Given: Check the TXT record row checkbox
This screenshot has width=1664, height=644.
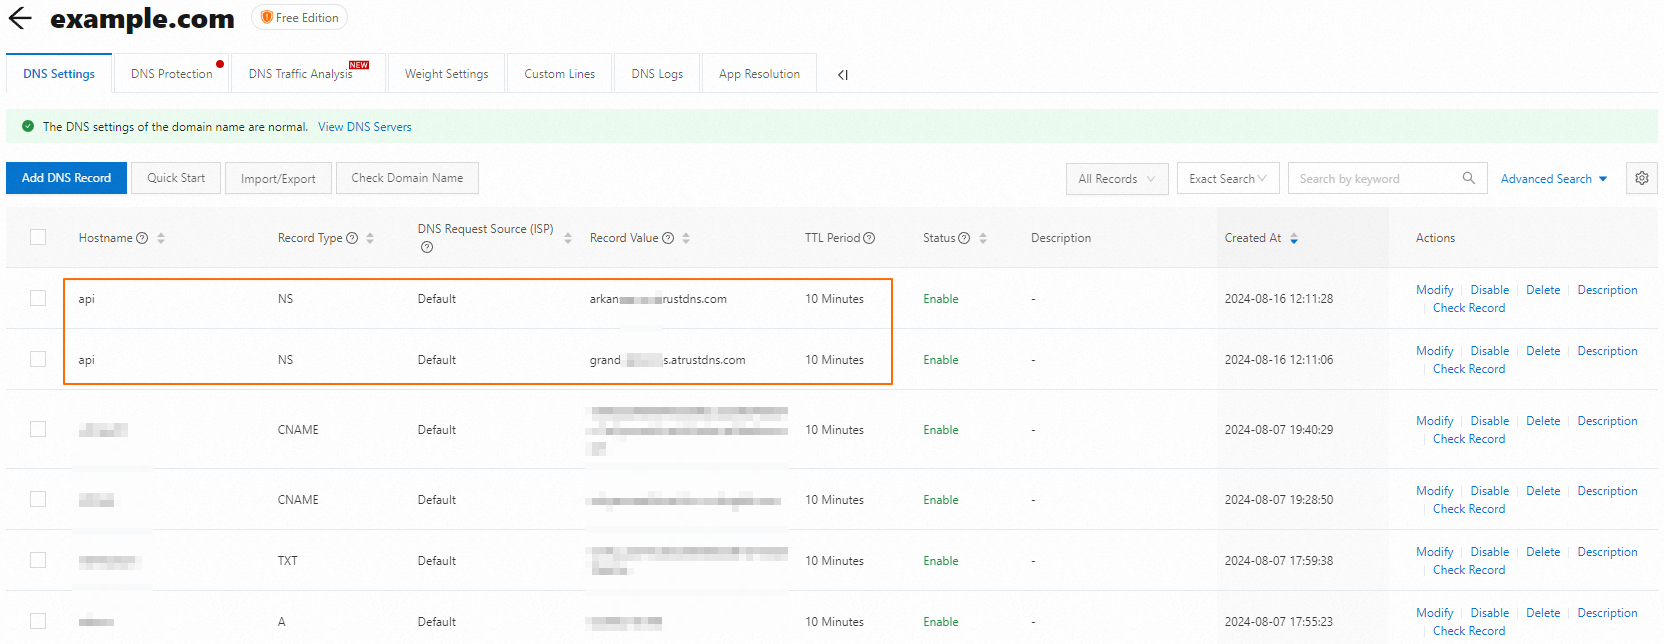Looking at the screenshot, I should point(38,560).
